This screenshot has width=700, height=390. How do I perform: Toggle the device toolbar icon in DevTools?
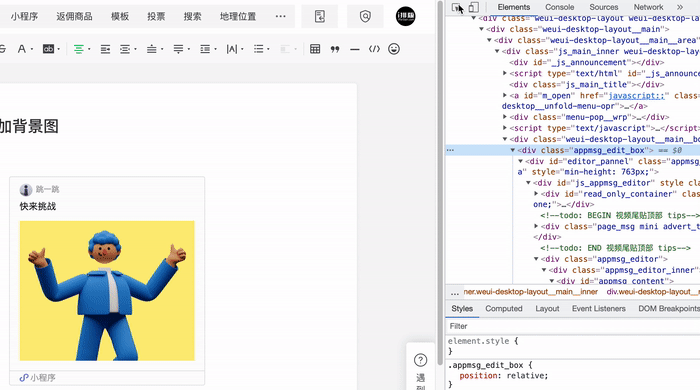(474, 7)
